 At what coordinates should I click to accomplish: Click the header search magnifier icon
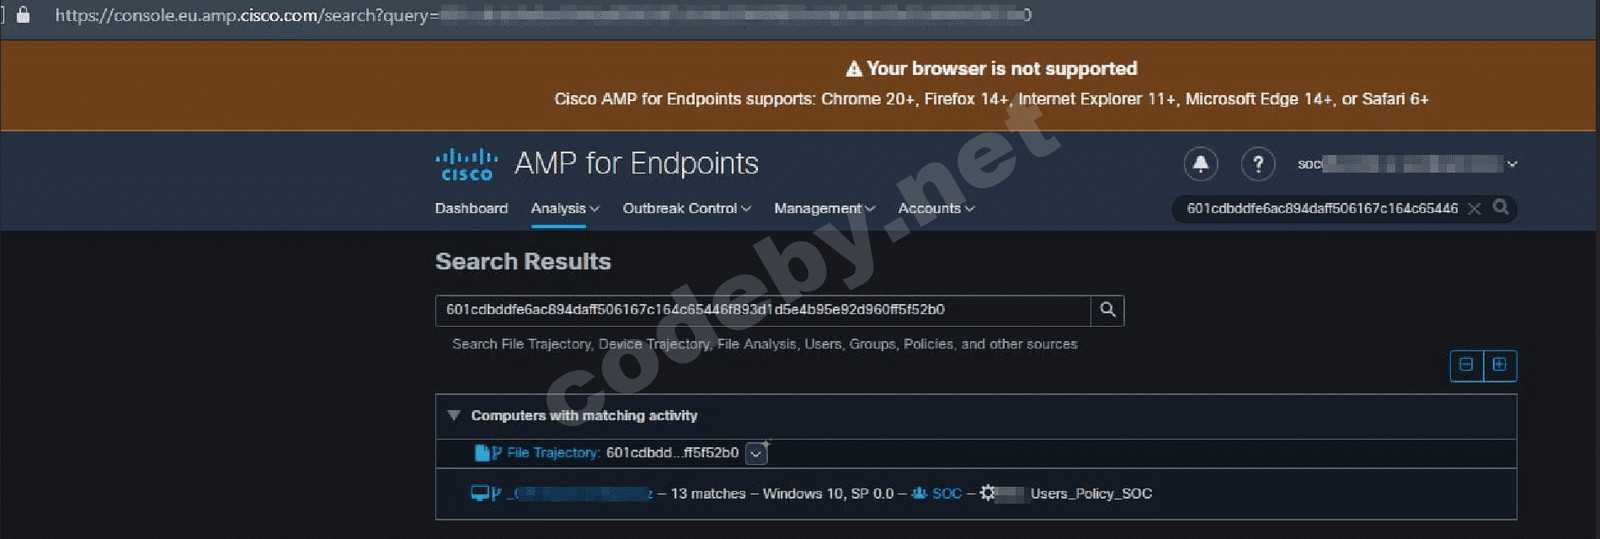pyautogui.click(x=1500, y=207)
